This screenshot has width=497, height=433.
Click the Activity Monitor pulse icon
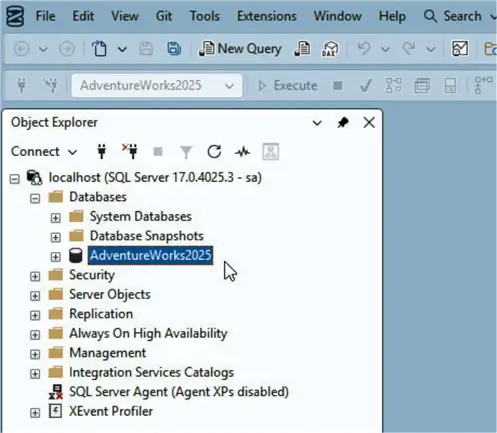(242, 152)
